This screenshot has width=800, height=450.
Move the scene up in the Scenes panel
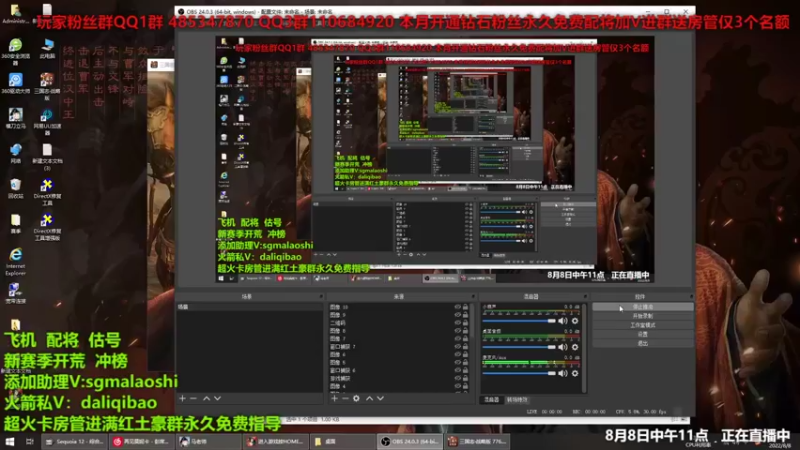pyautogui.click(x=207, y=398)
